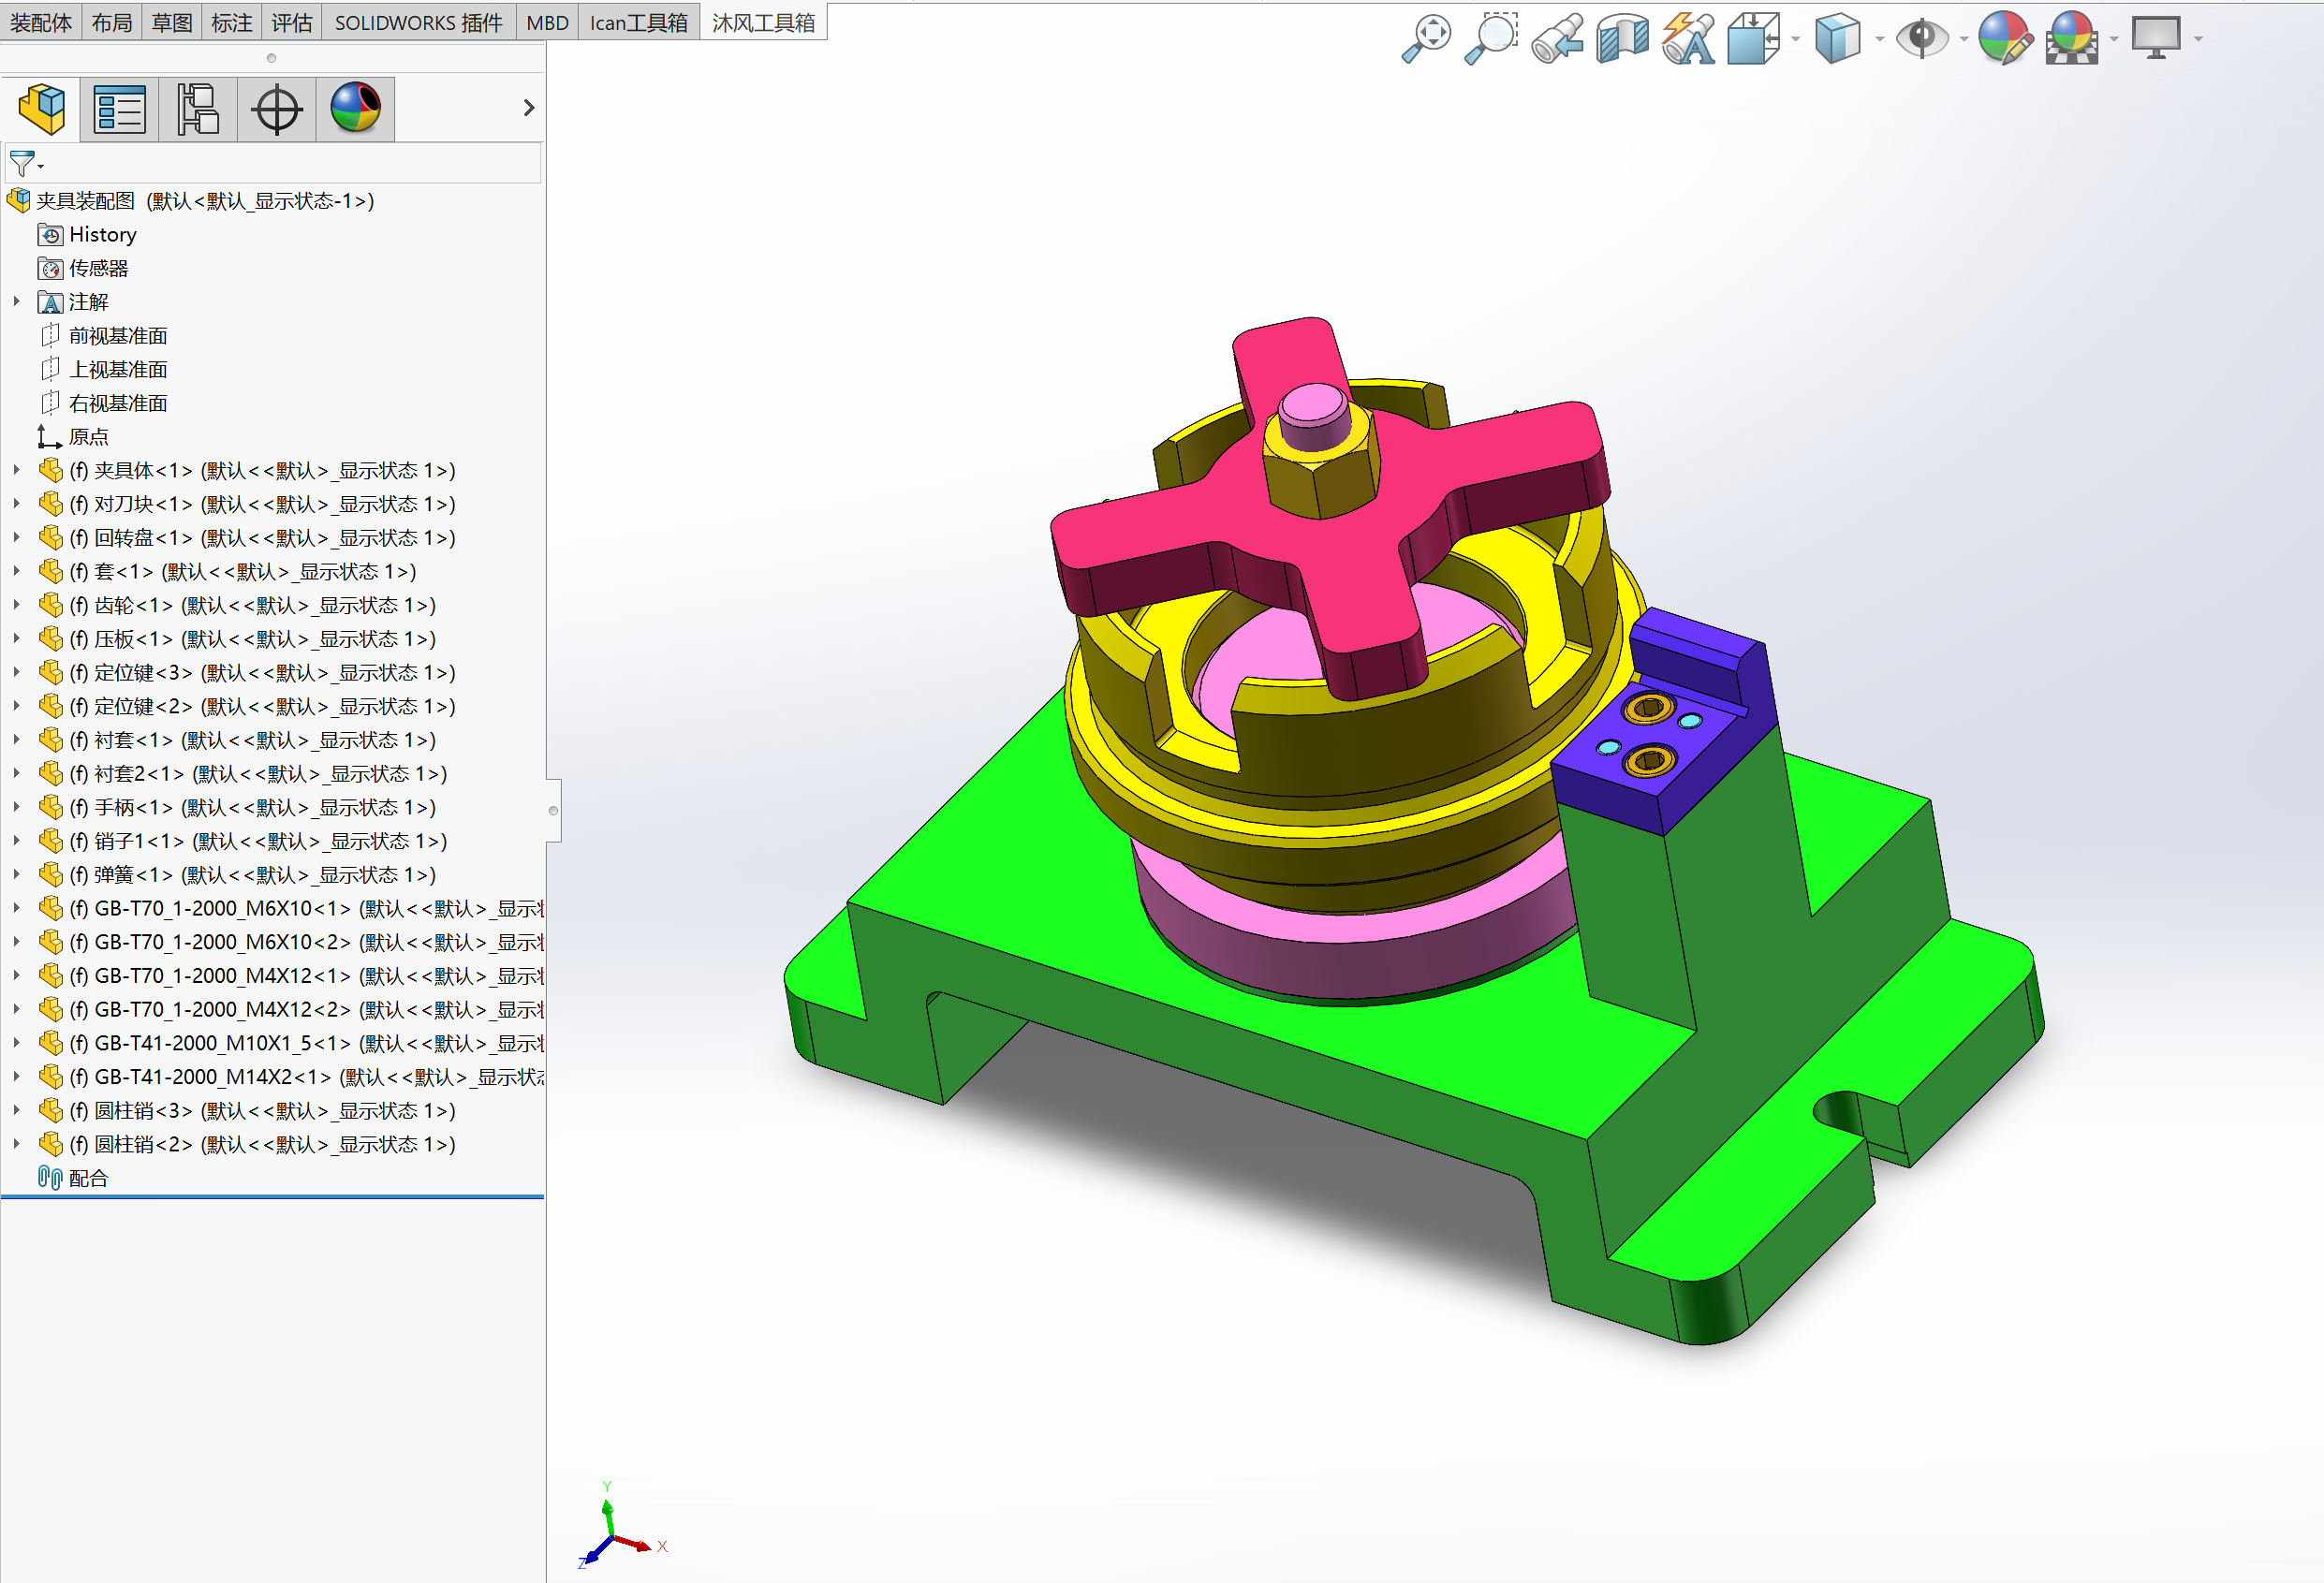Click the Zoom to Fit icon
2324x1583 pixels.
[x=1426, y=39]
